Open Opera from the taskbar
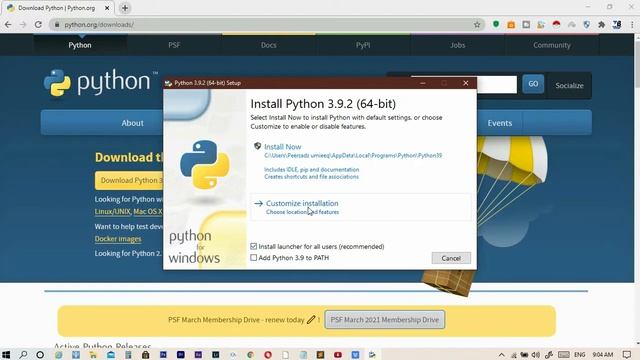Screen dimensions: 640x360 pyautogui.click(x=268, y=354)
